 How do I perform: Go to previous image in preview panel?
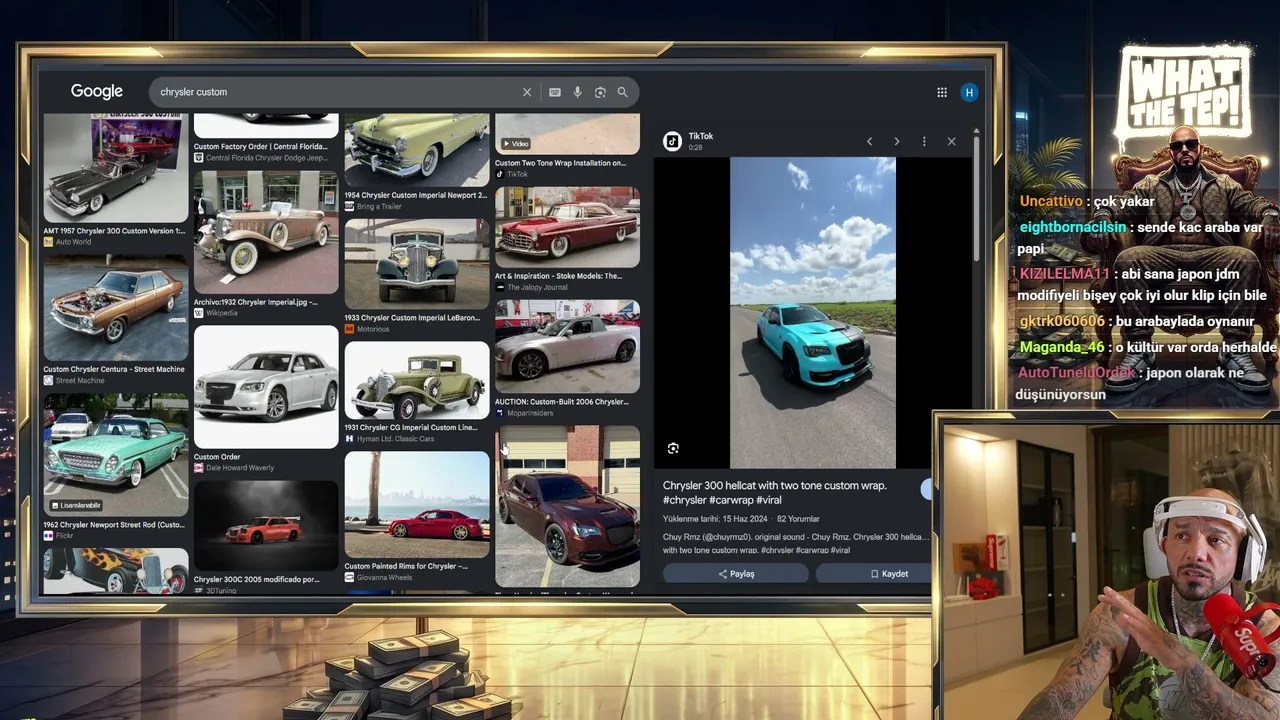click(x=869, y=141)
